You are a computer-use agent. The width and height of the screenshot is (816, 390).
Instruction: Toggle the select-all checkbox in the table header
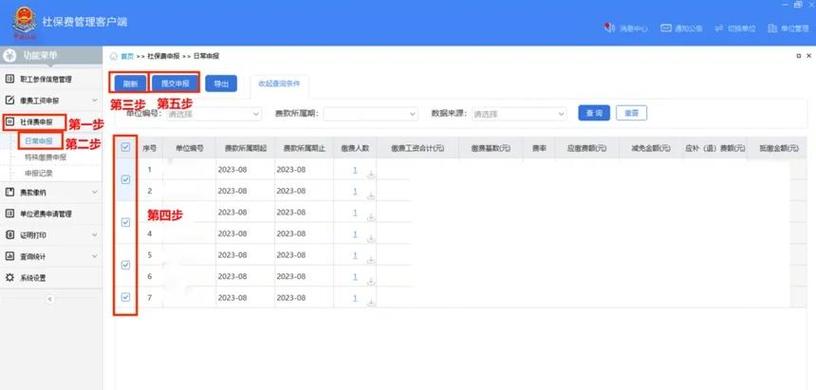(x=125, y=147)
